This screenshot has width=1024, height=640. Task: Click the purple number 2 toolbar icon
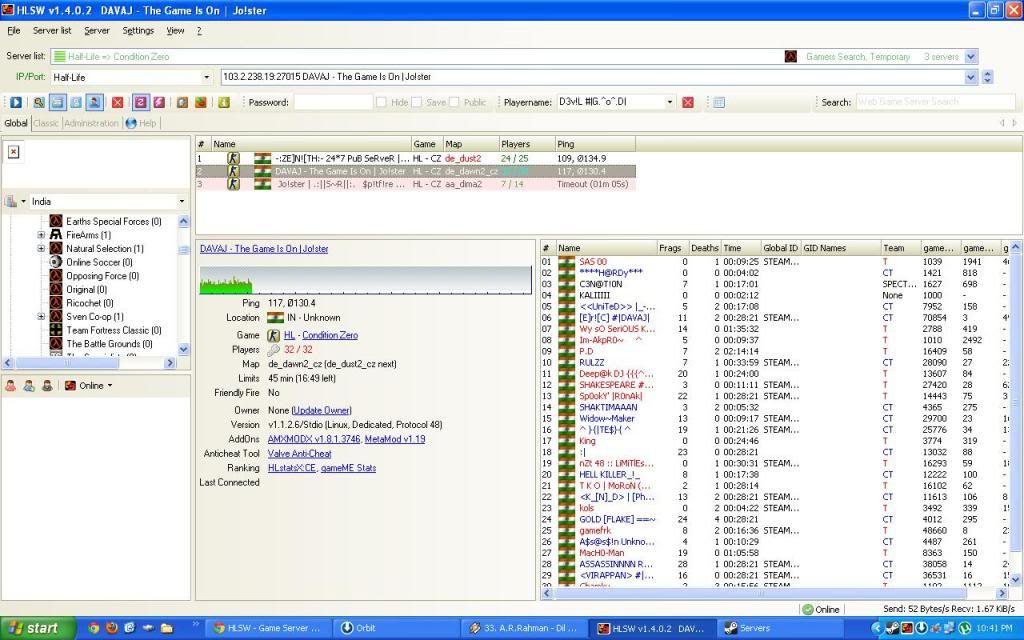pyautogui.click(x=140, y=102)
